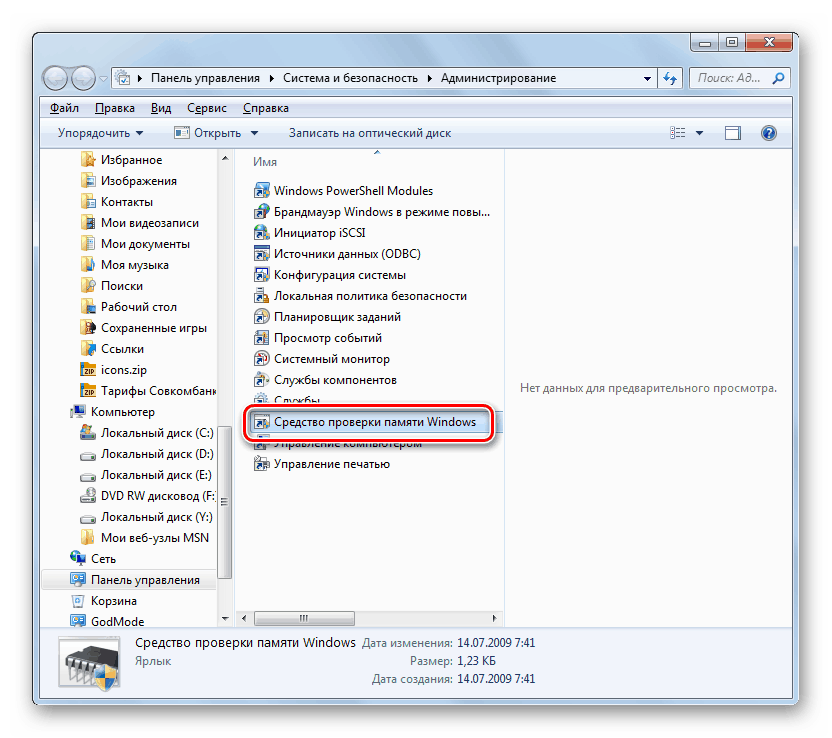Select the Инициатор iSCSI icon

[x=262, y=233]
